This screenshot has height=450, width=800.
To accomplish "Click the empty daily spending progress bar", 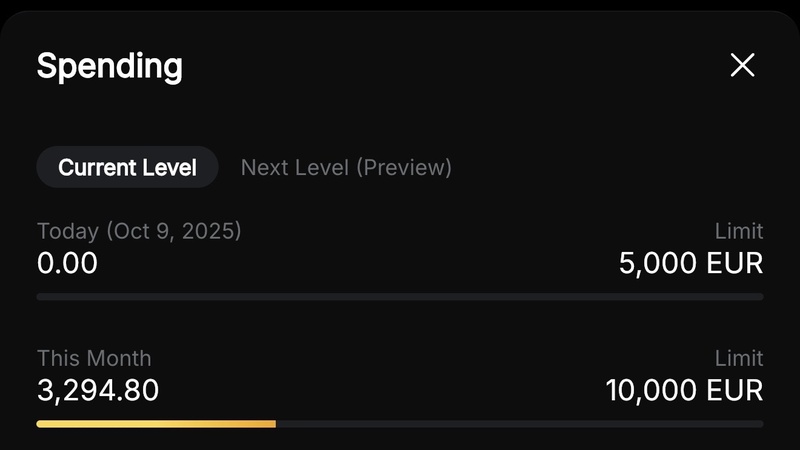I will coord(400,296).
